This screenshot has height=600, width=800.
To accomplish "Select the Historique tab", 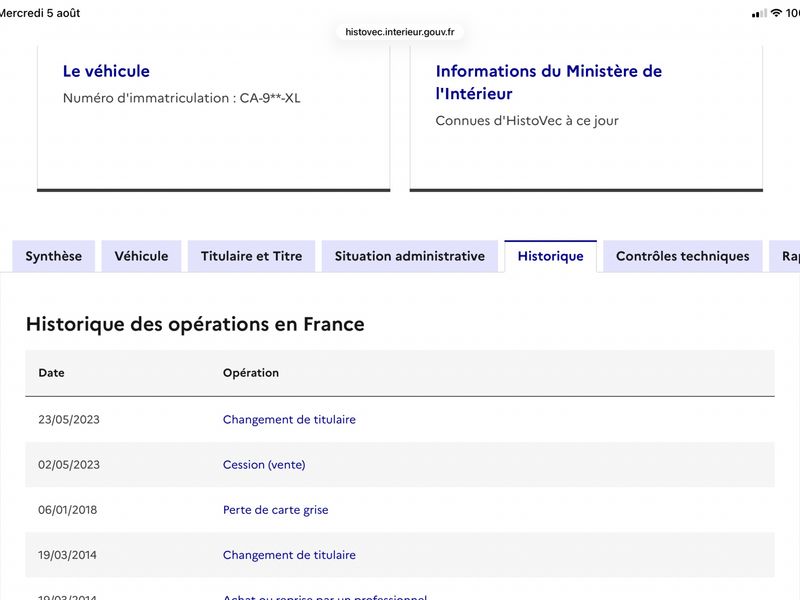I will (x=551, y=256).
